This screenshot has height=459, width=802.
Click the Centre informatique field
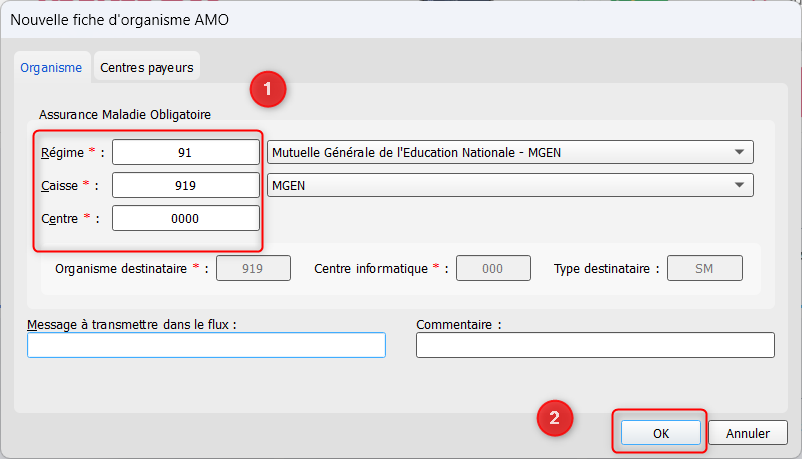click(x=493, y=268)
